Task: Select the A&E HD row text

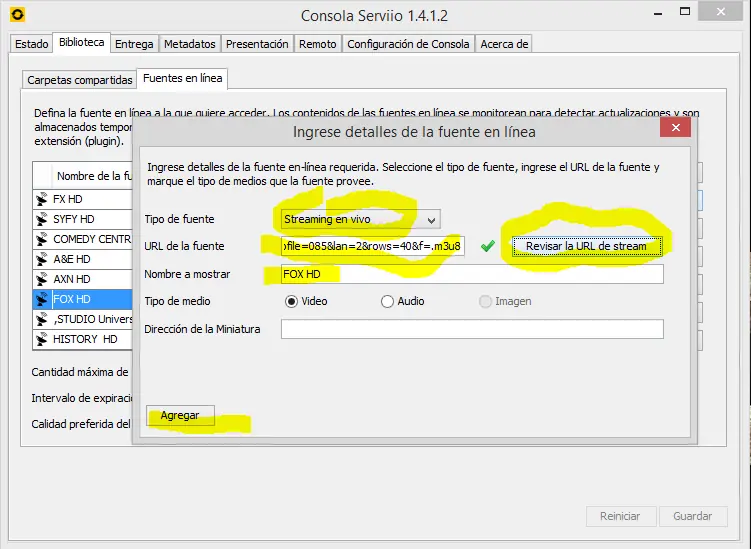Action: click(72, 259)
